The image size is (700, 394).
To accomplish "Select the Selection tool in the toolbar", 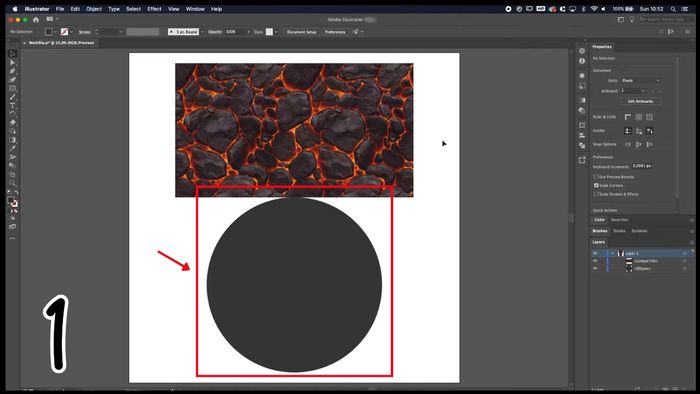I will tap(12, 54).
